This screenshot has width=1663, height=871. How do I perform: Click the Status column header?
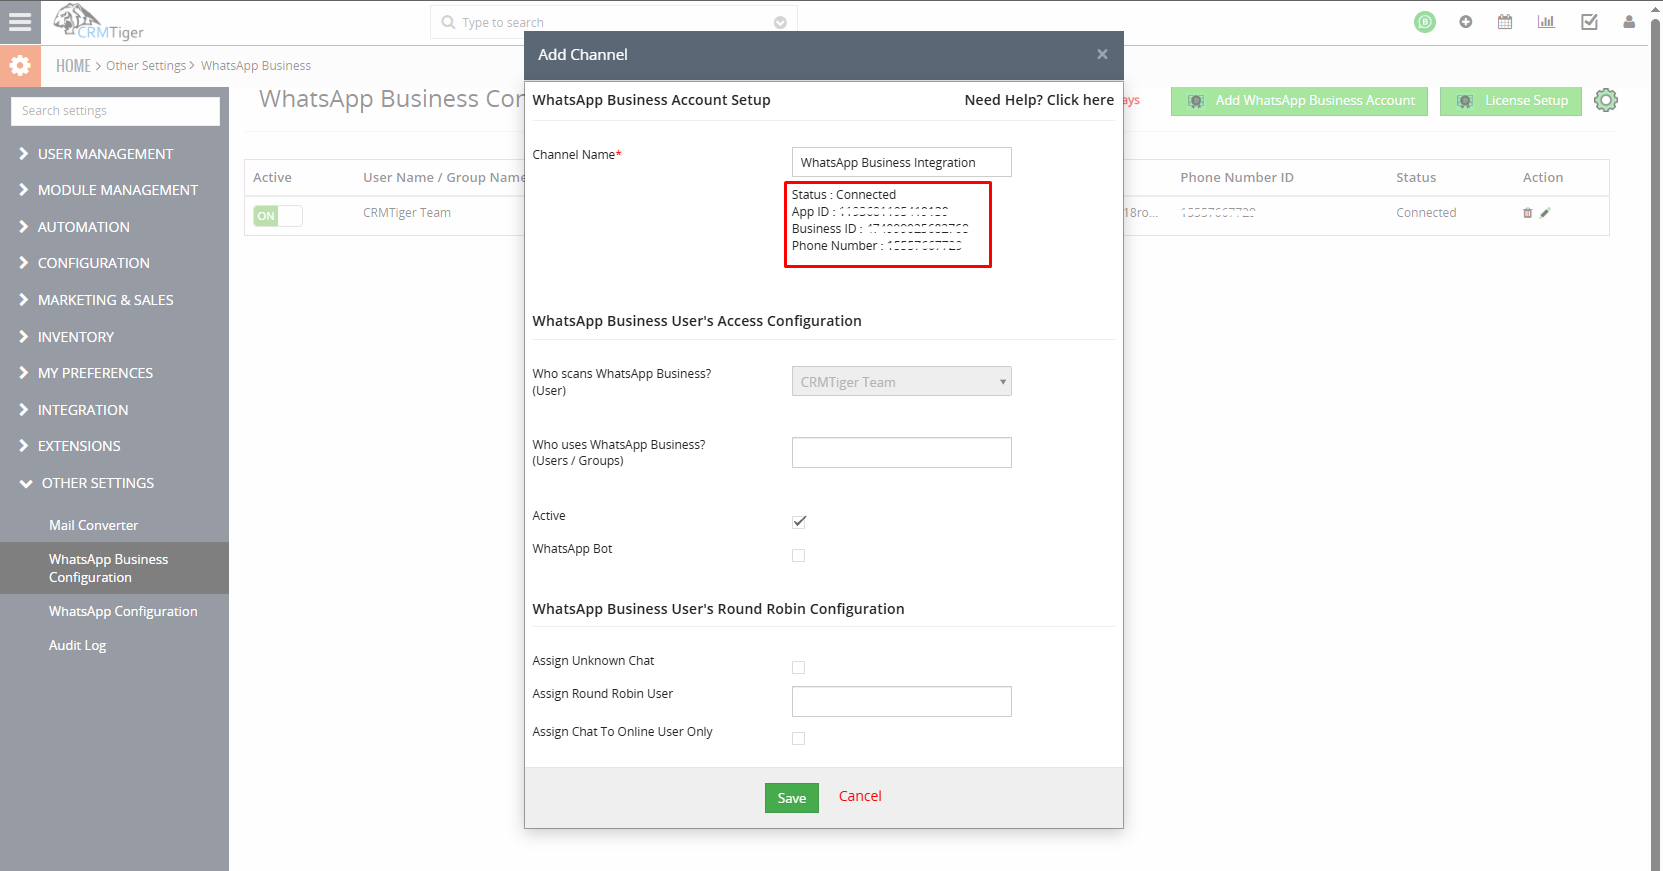pos(1416,178)
